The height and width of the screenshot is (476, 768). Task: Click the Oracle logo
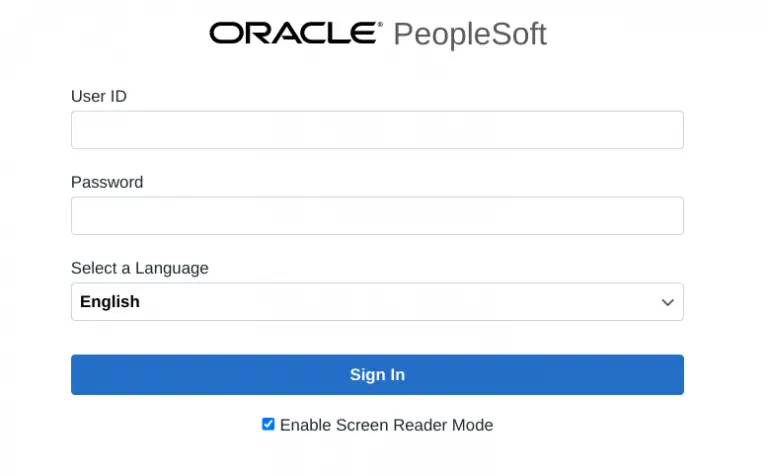click(293, 34)
